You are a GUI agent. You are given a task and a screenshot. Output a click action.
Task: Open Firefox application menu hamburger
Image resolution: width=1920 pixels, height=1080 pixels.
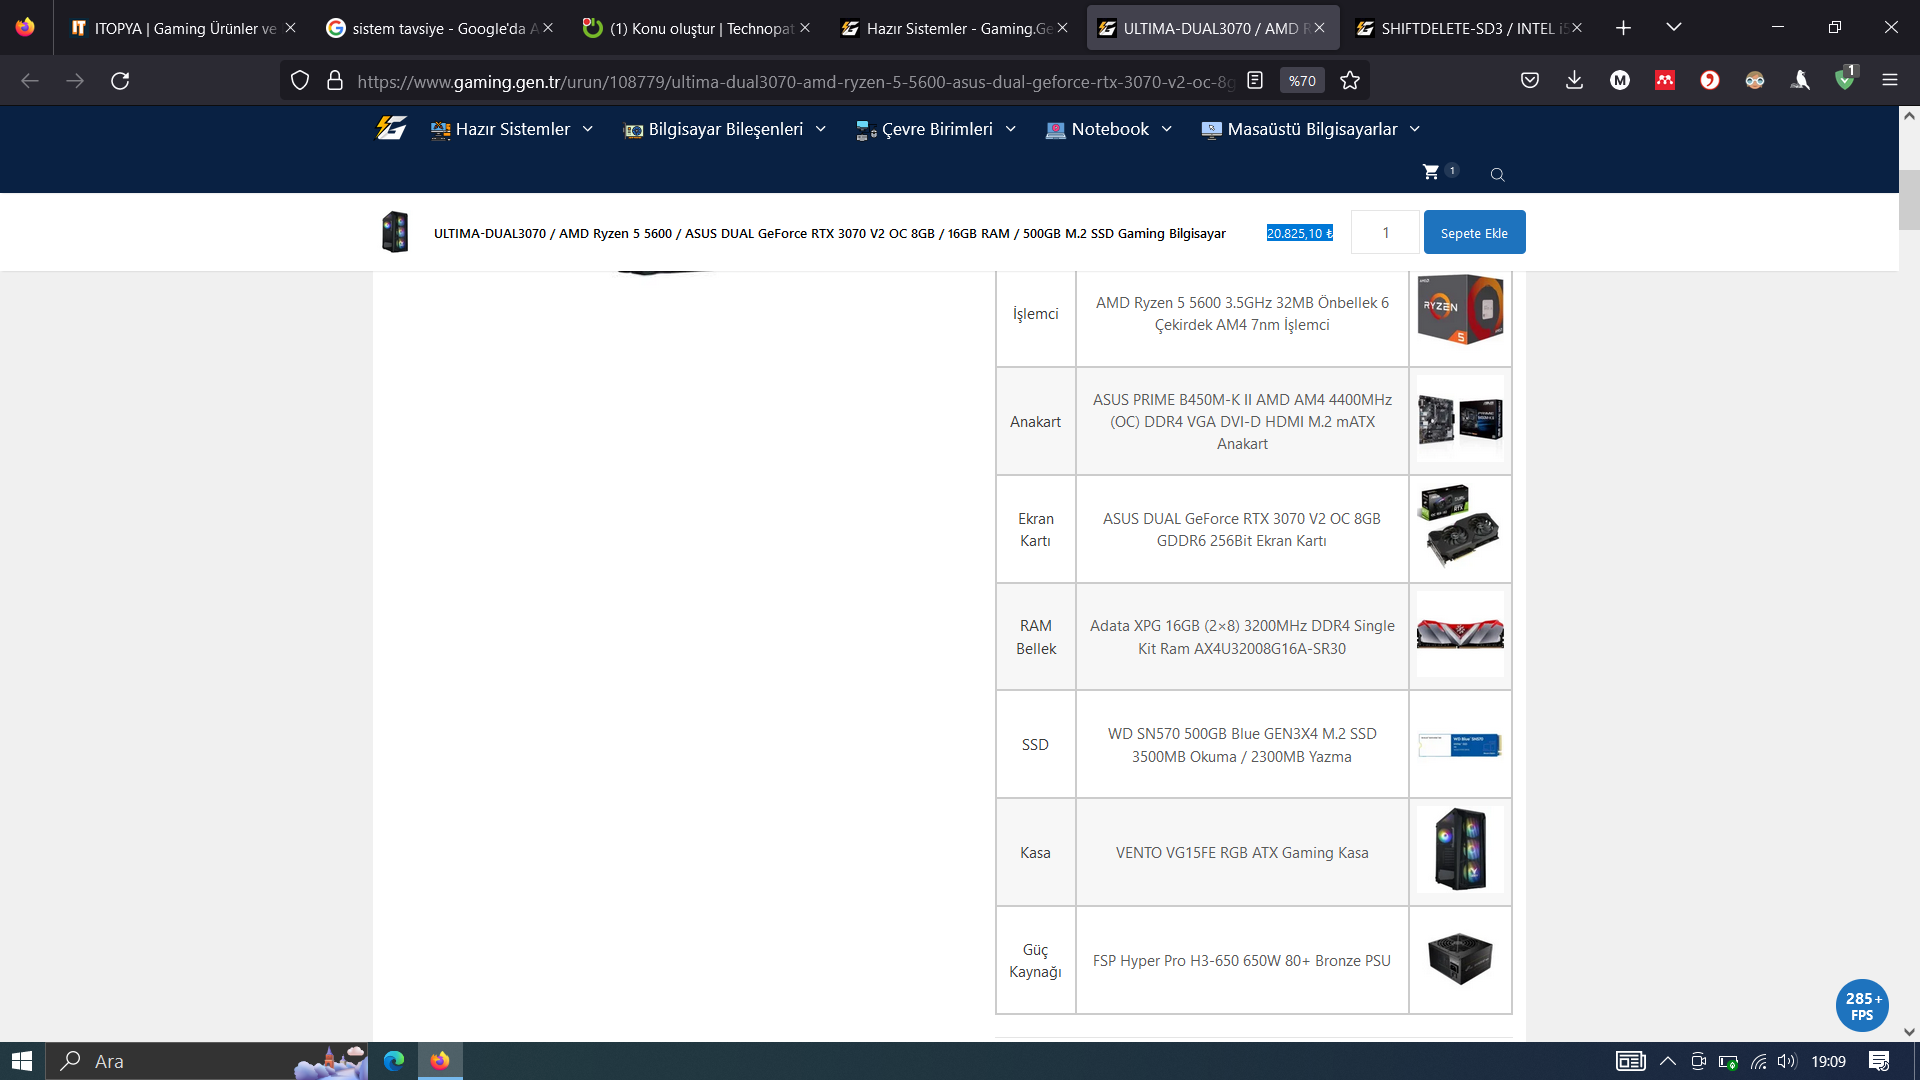[x=1889, y=81]
